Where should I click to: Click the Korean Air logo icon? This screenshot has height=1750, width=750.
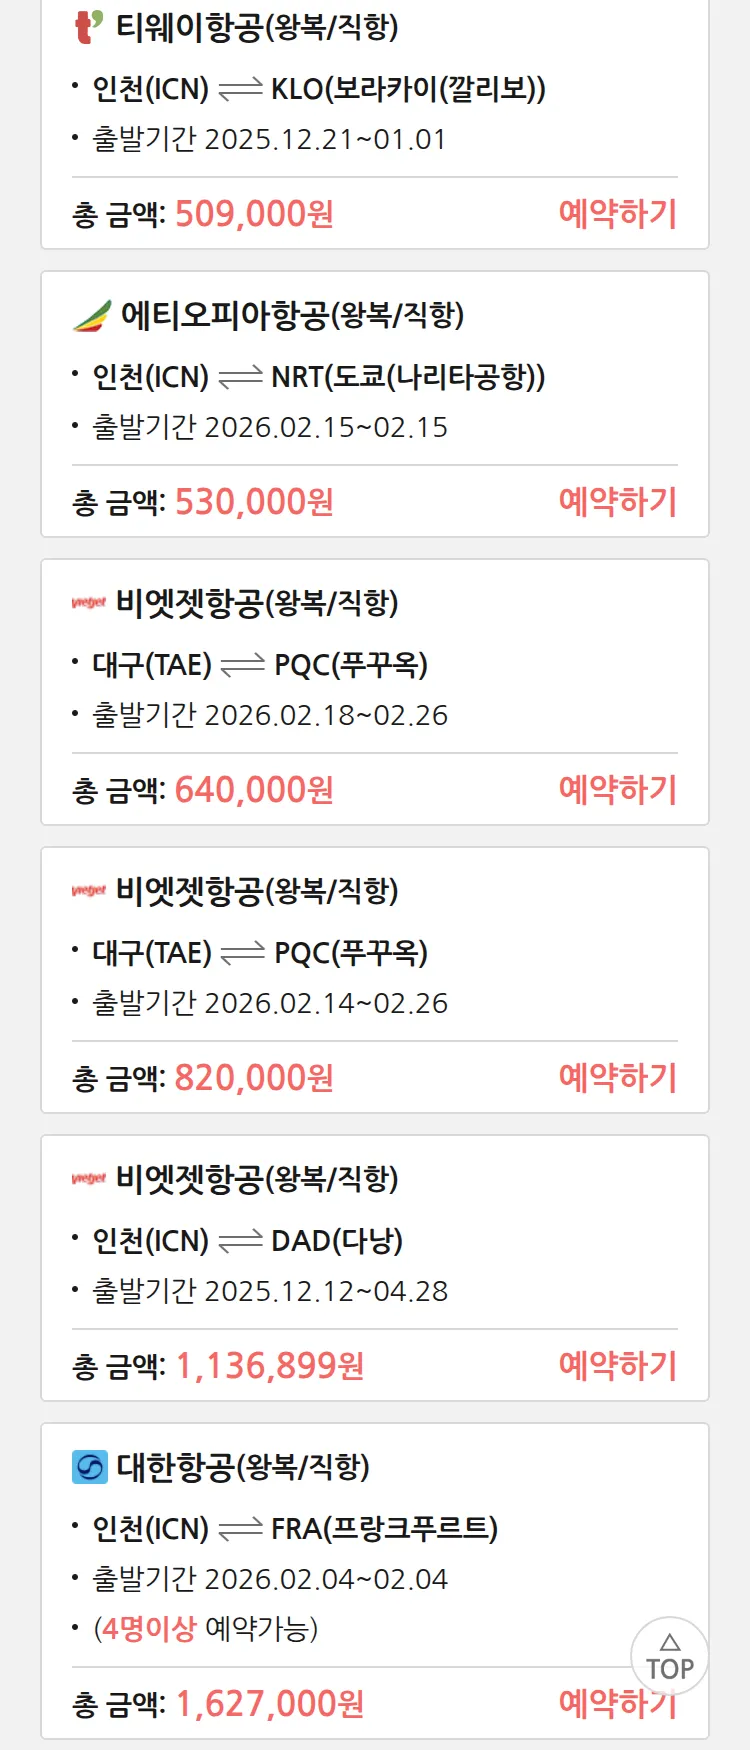click(90, 1467)
